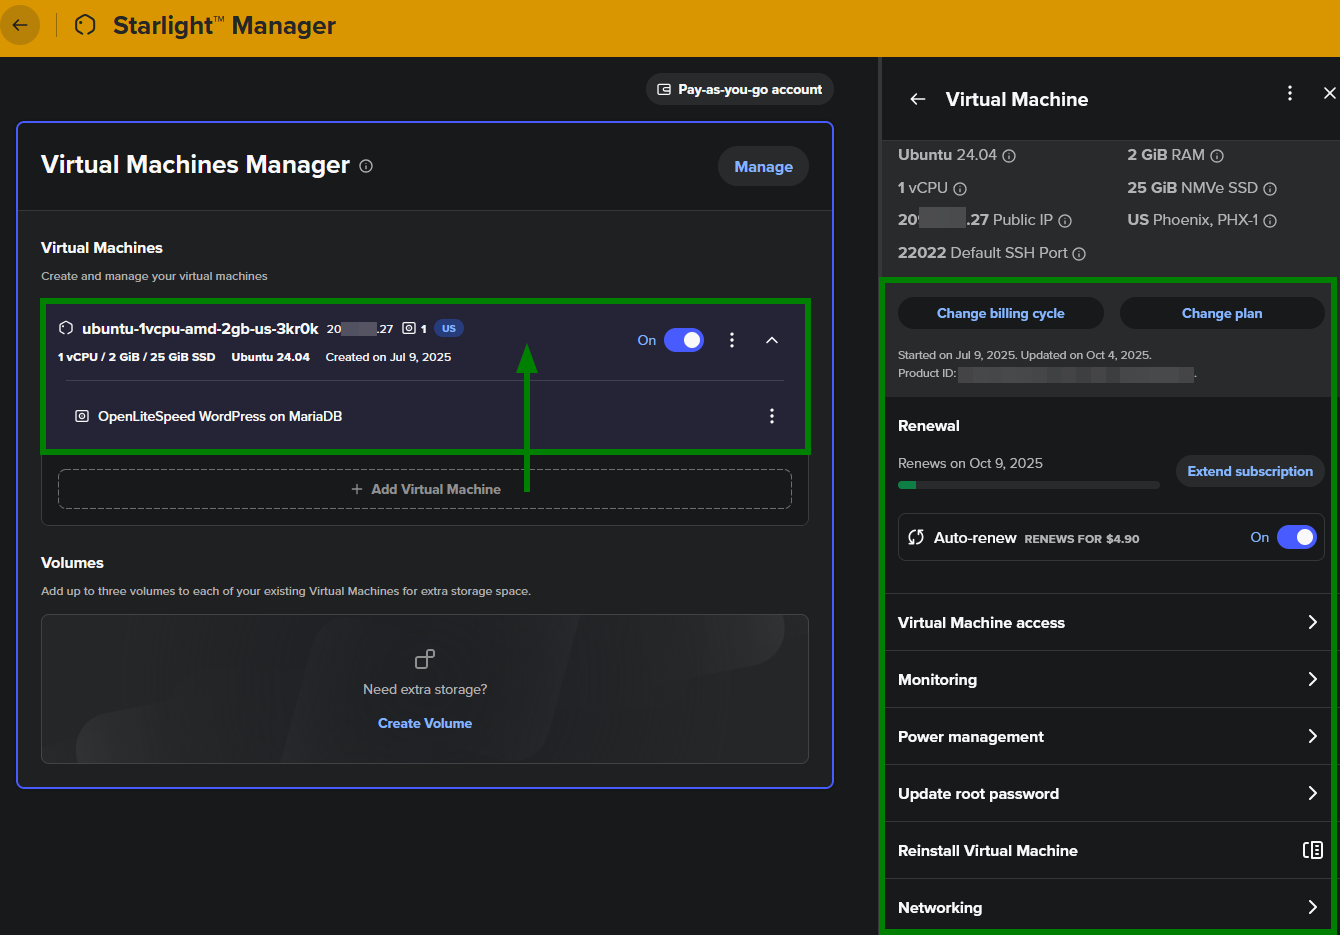Click the Reinstall Virtual Machine icon
This screenshot has height=935, width=1340.
1313,850
